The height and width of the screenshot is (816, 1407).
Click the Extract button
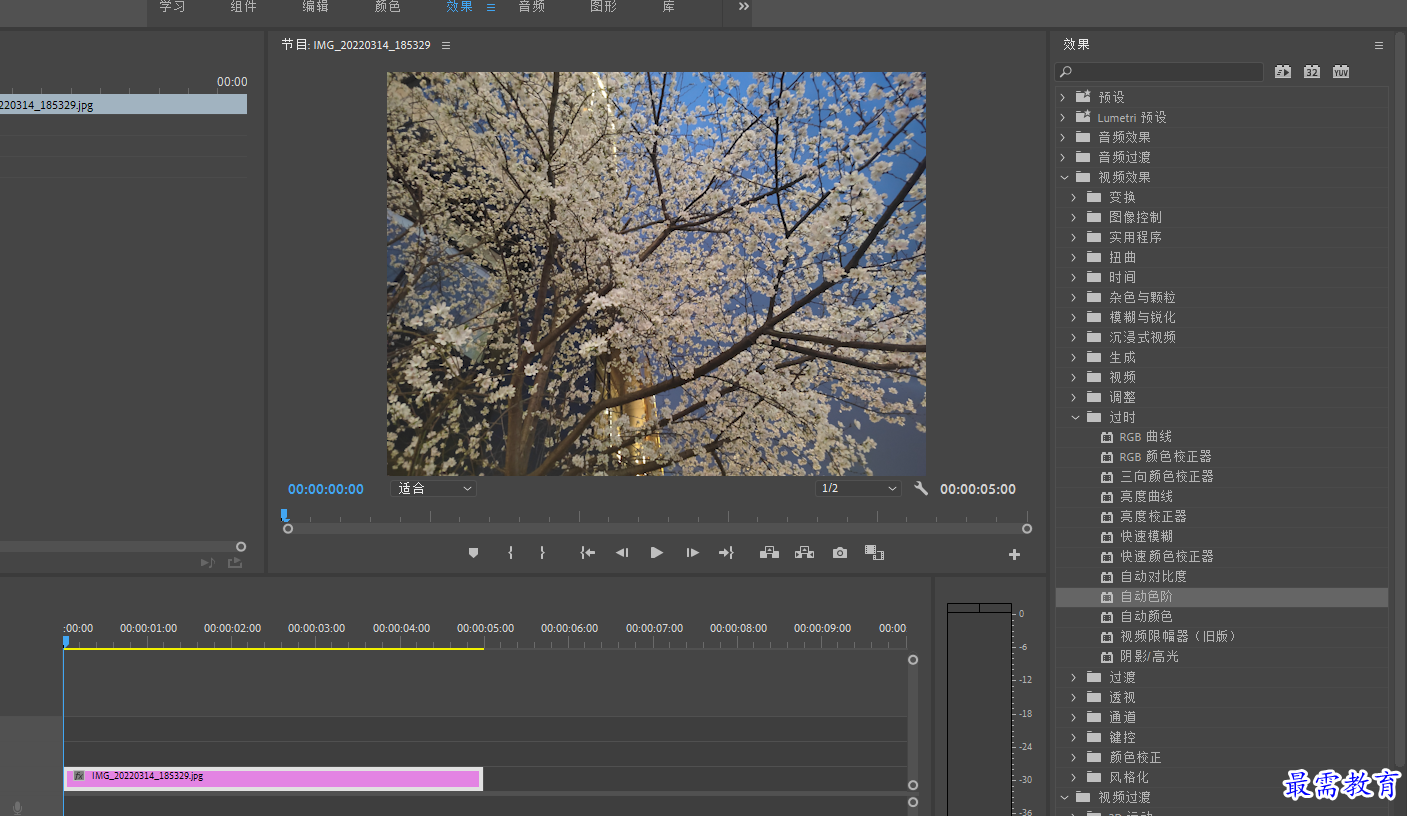tap(804, 553)
